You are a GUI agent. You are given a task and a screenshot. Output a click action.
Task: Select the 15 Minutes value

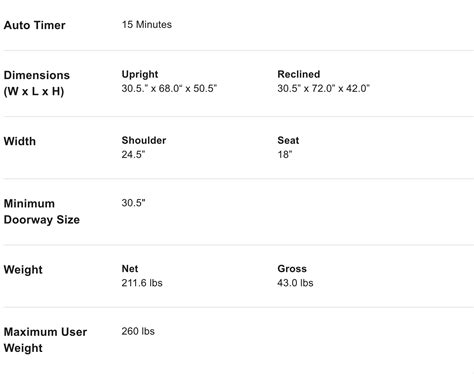[147, 25]
